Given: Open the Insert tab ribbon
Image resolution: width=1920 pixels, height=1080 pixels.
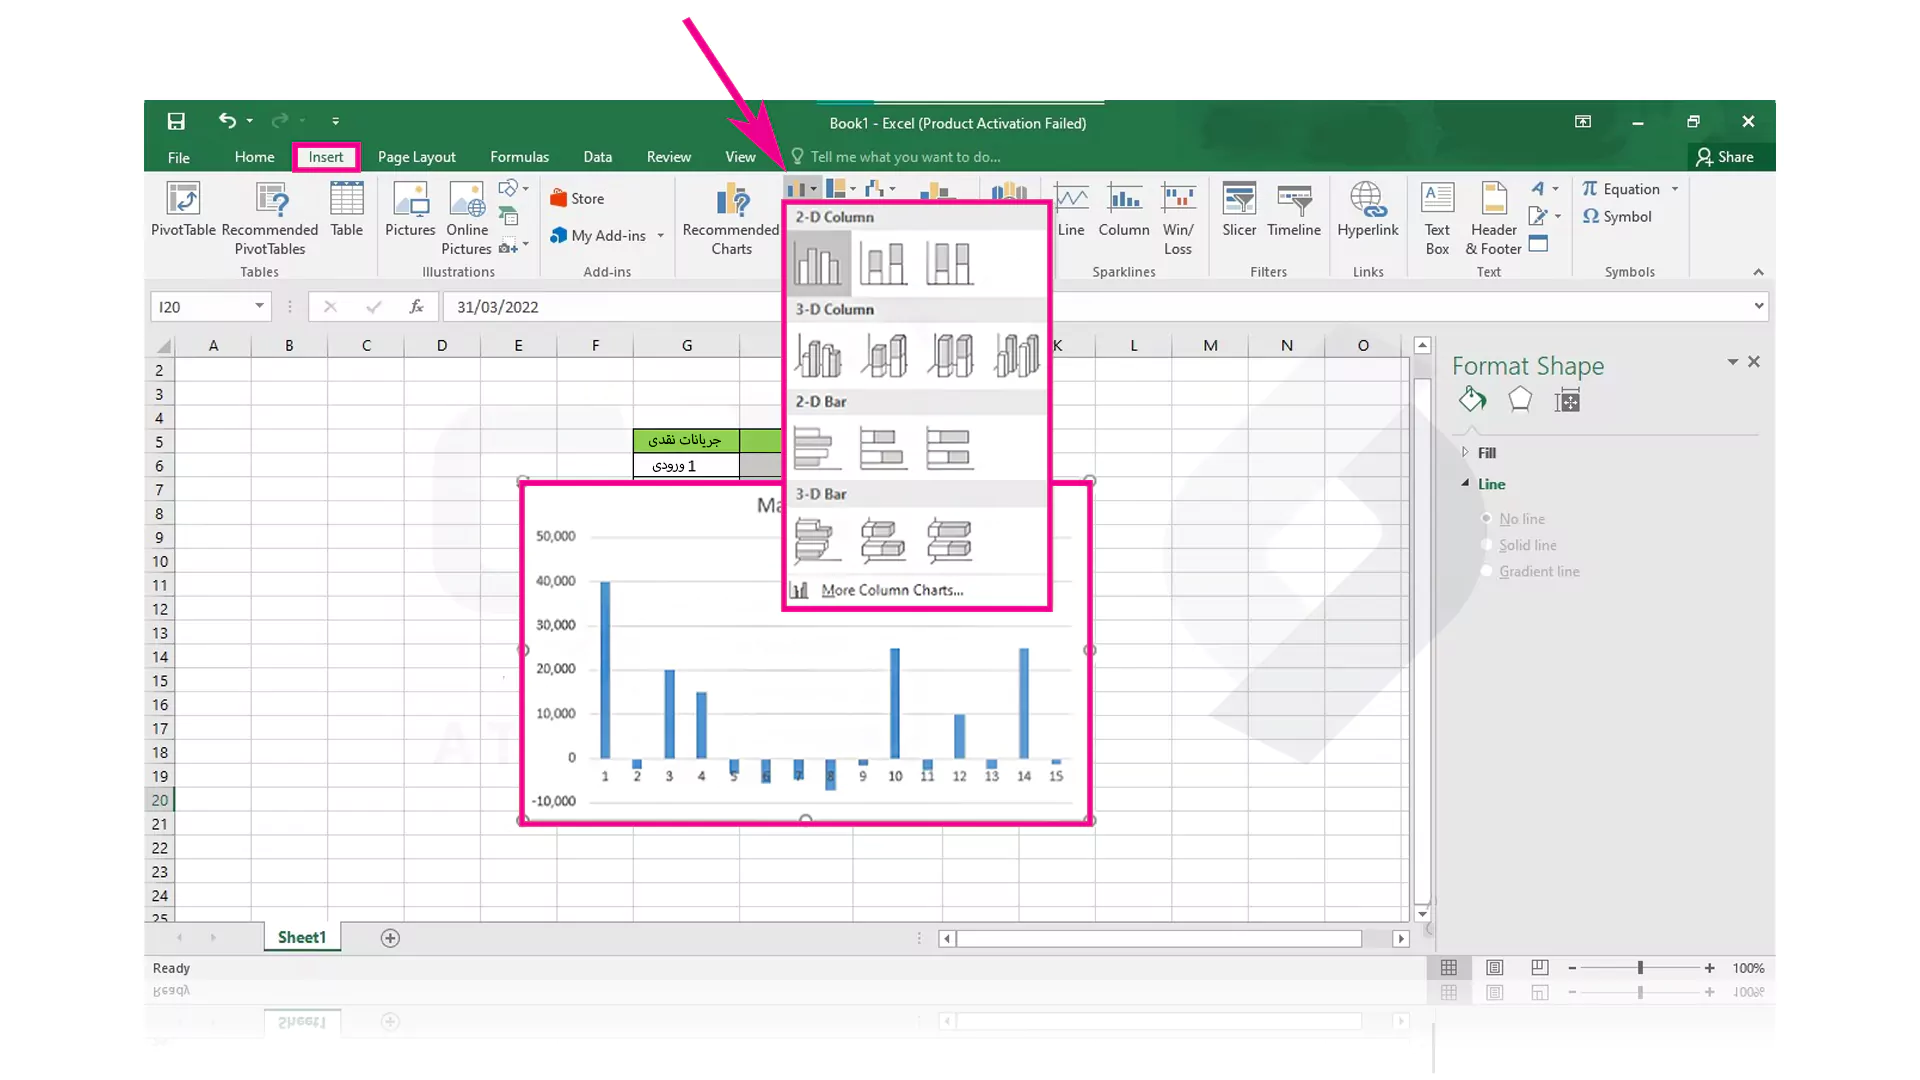Looking at the screenshot, I should pos(326,157).
